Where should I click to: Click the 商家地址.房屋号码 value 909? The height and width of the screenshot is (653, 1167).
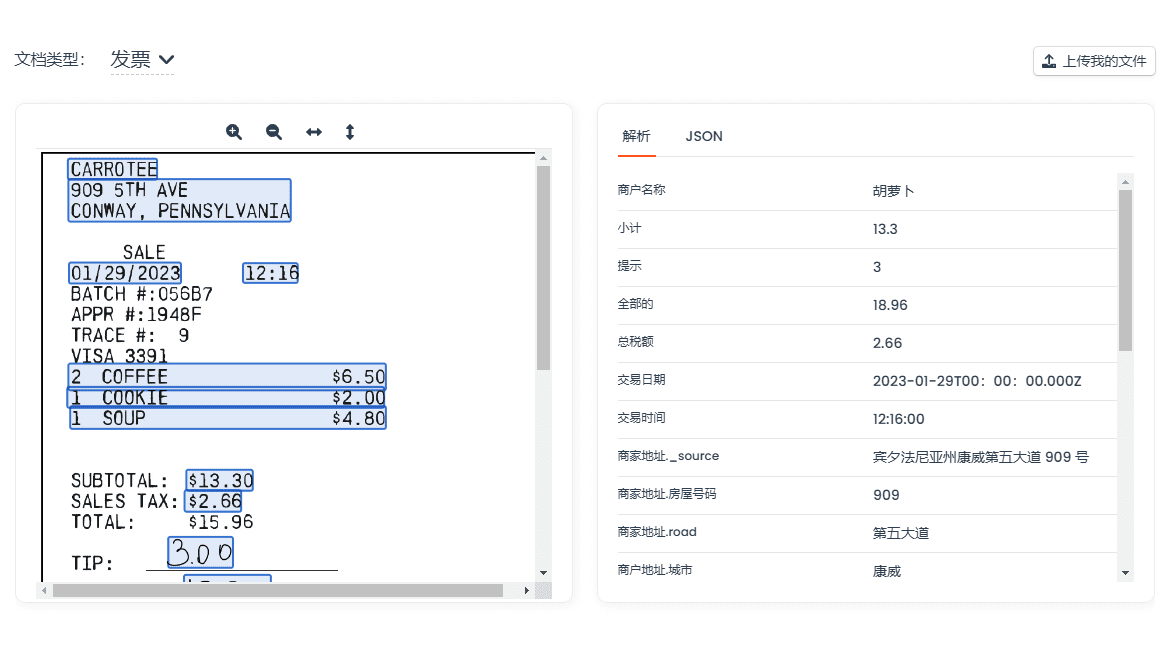(886, 495)
